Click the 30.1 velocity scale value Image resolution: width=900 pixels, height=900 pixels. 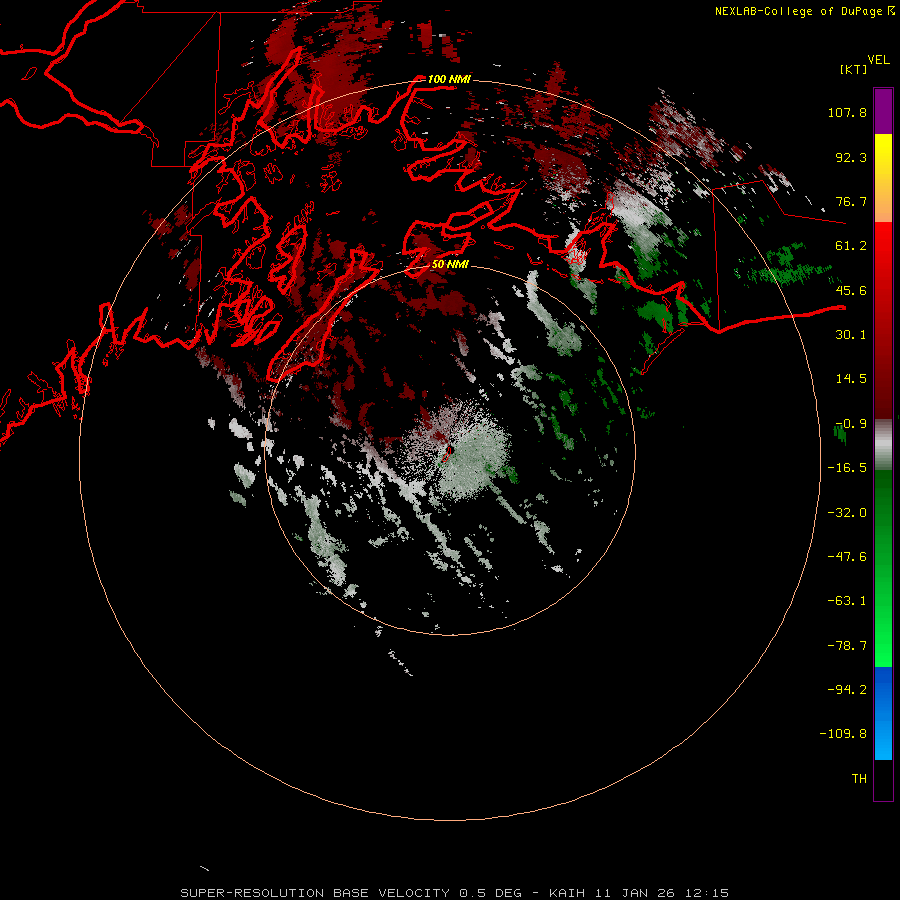tap(851, 335)
